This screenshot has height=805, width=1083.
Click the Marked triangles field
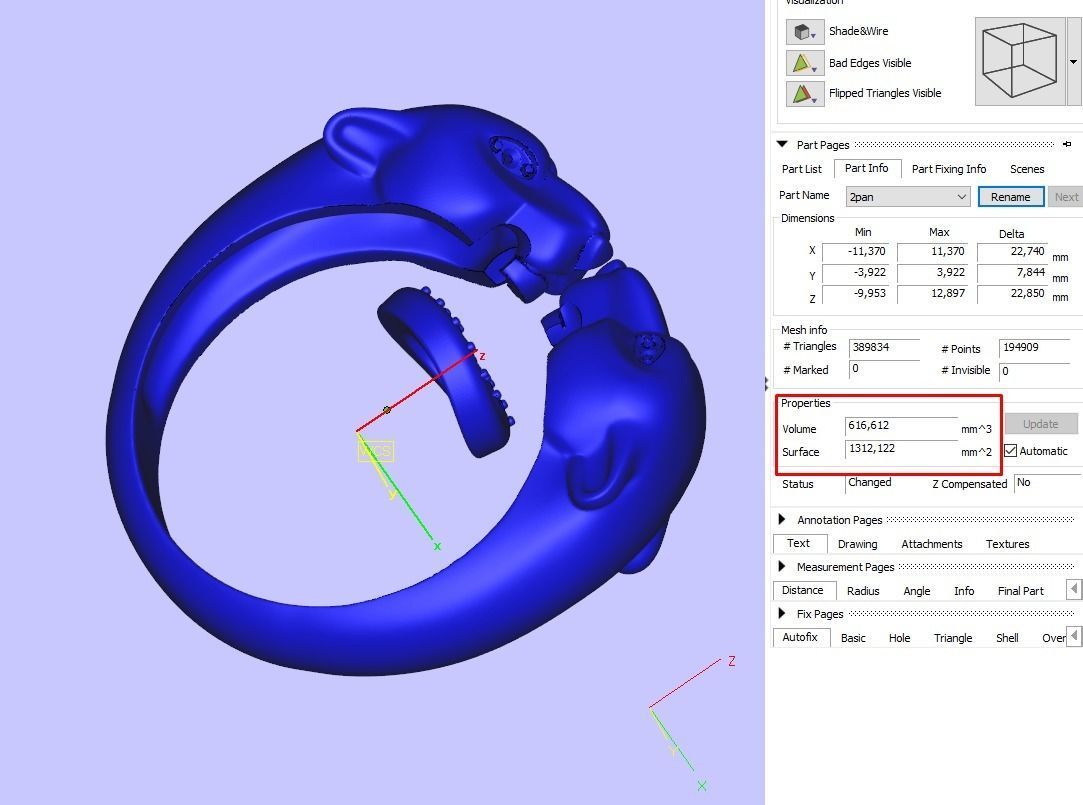884,369
